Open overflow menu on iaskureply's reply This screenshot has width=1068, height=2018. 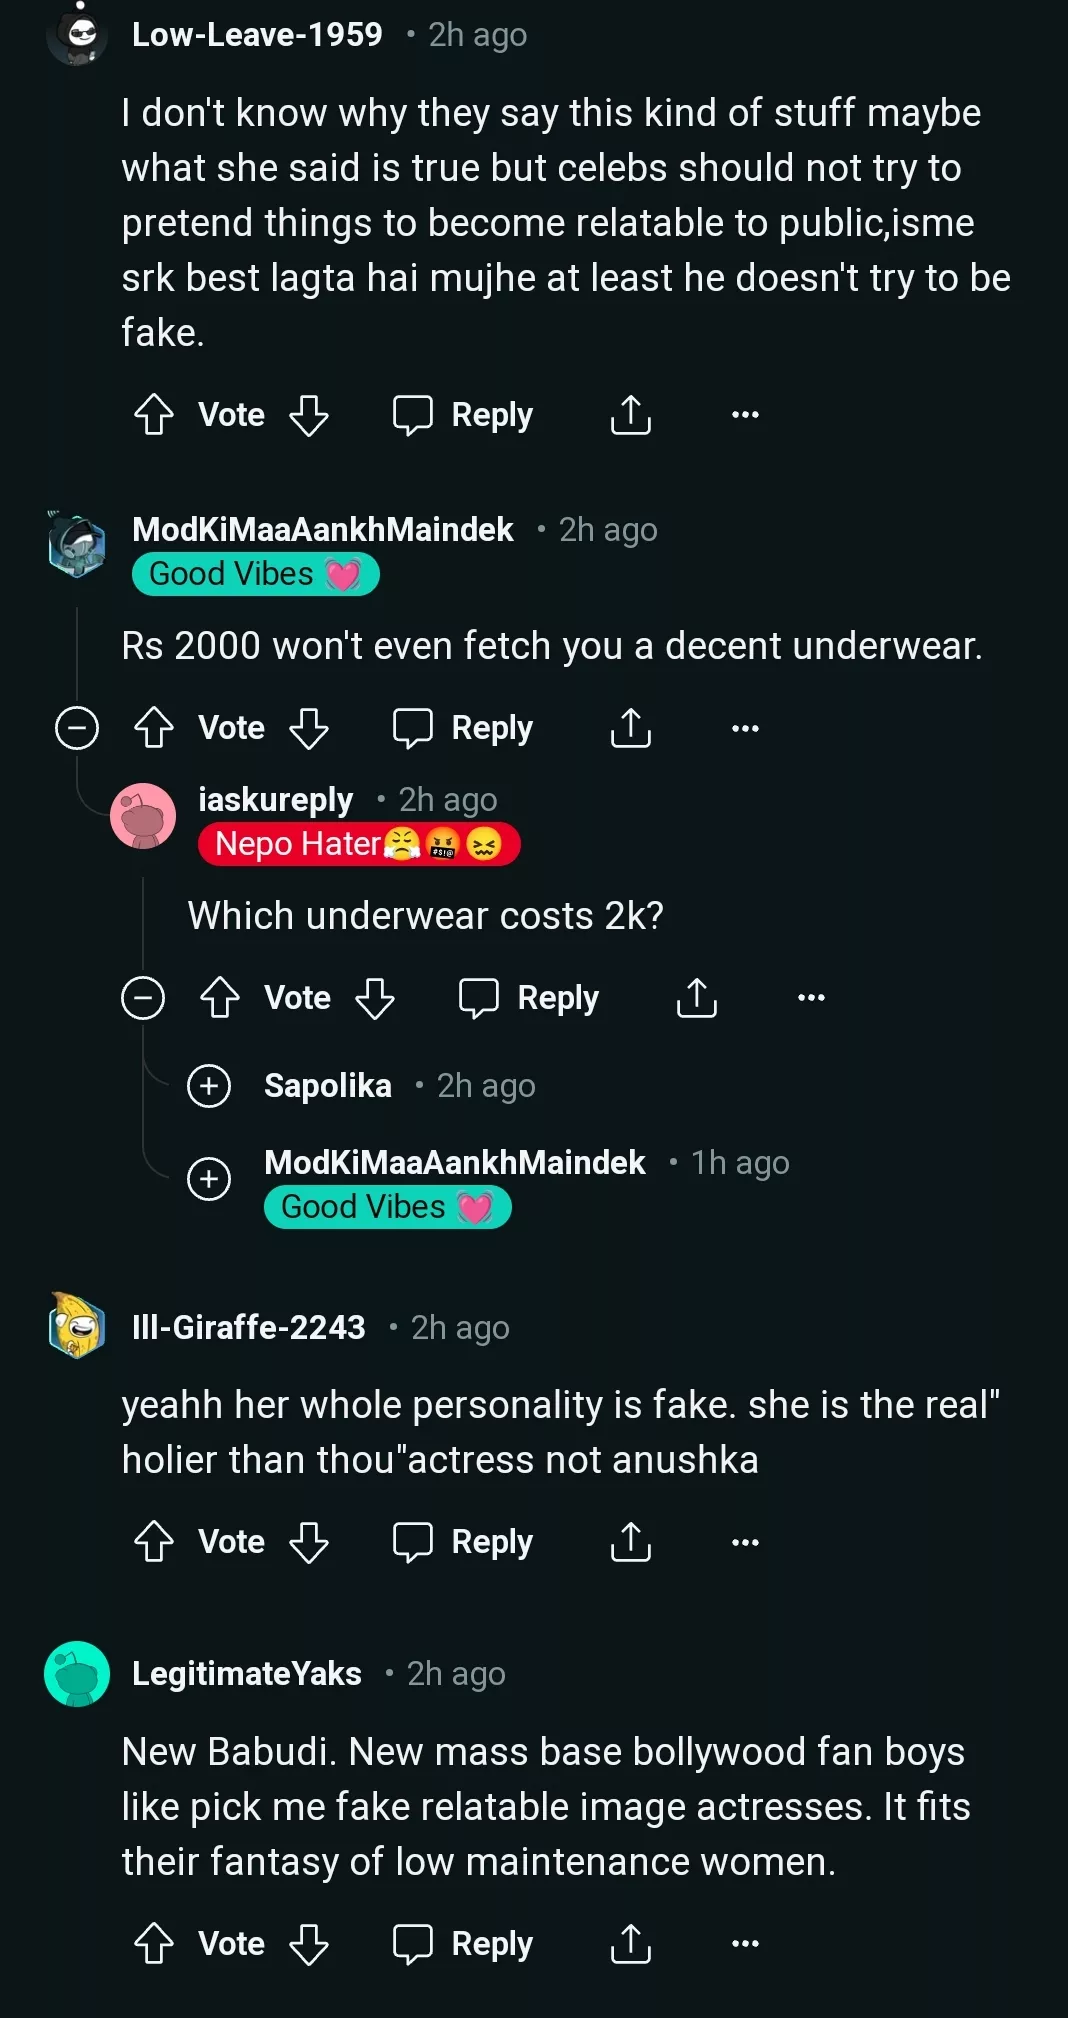click(811, 998)
